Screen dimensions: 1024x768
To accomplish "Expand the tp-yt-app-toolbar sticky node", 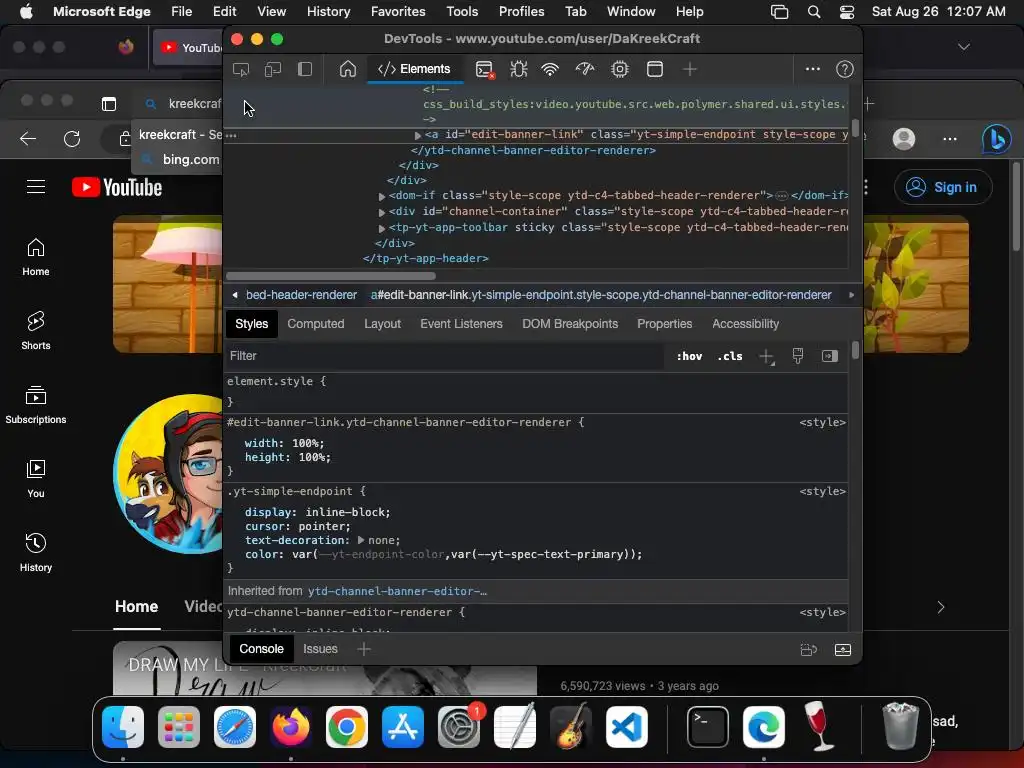I will [381, 228].
